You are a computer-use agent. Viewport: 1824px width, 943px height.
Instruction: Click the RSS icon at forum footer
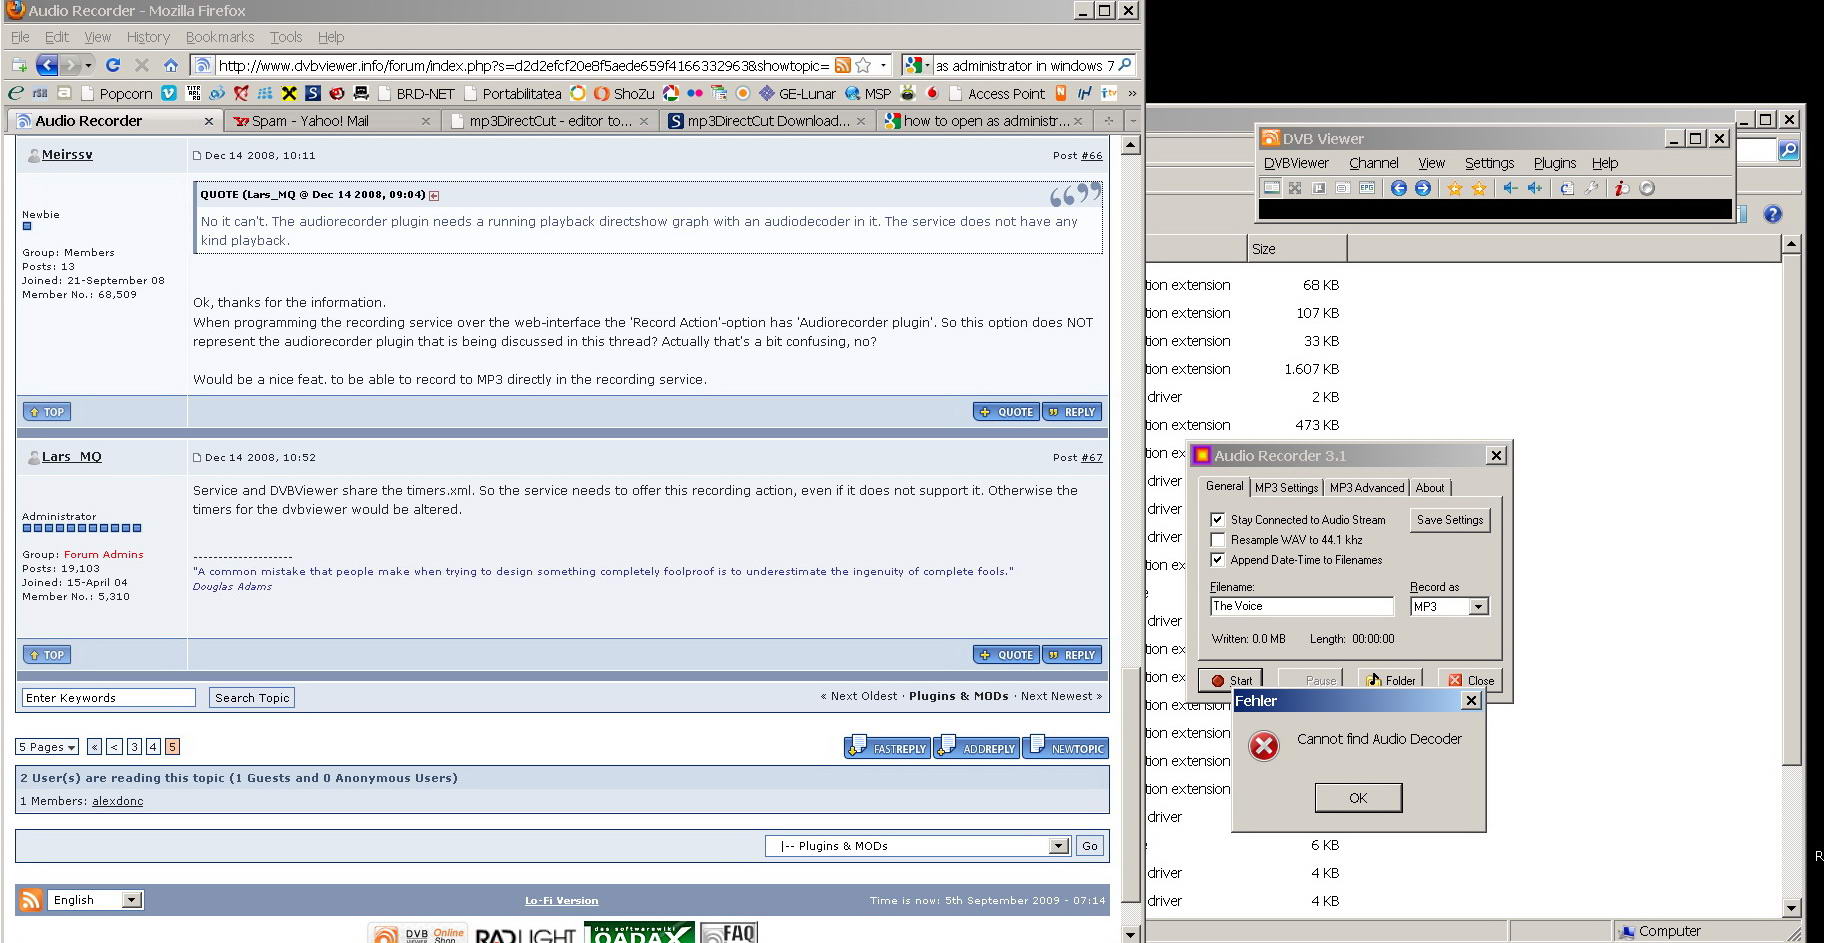(31, 899)
